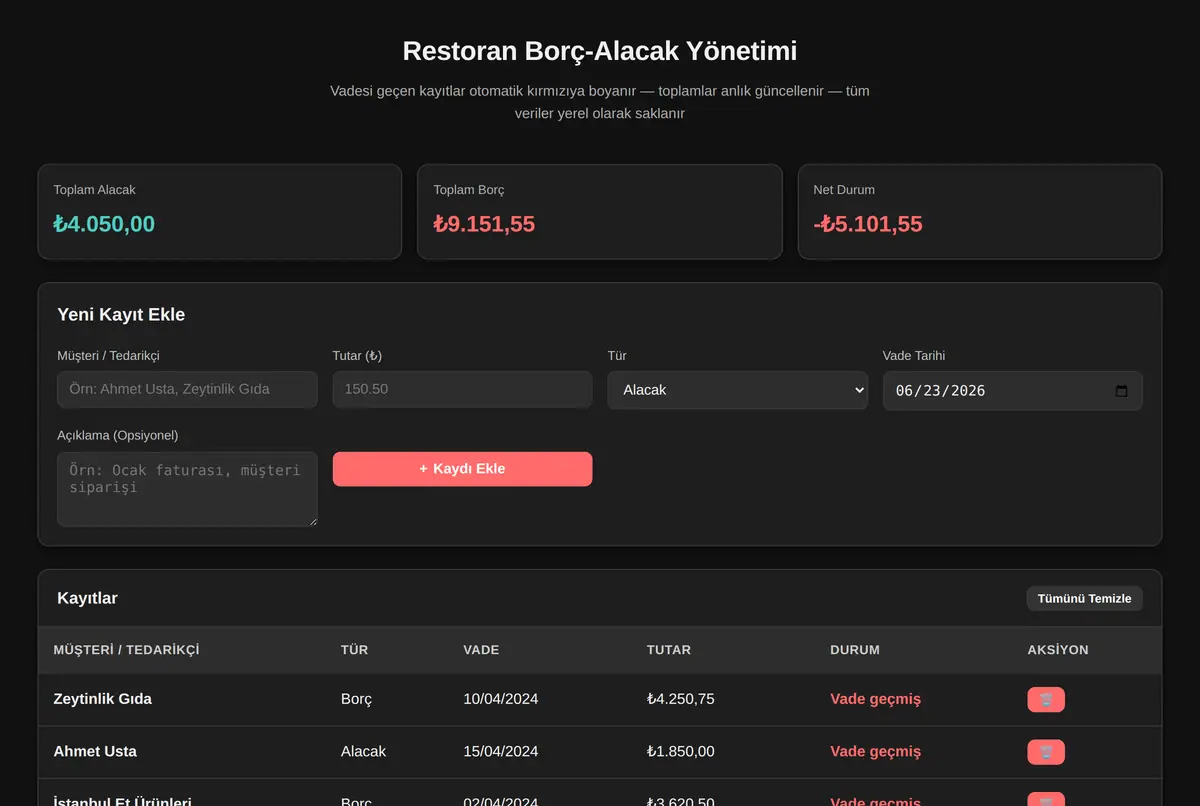Click the Açıklama (Opsiyonel) label

118,435
